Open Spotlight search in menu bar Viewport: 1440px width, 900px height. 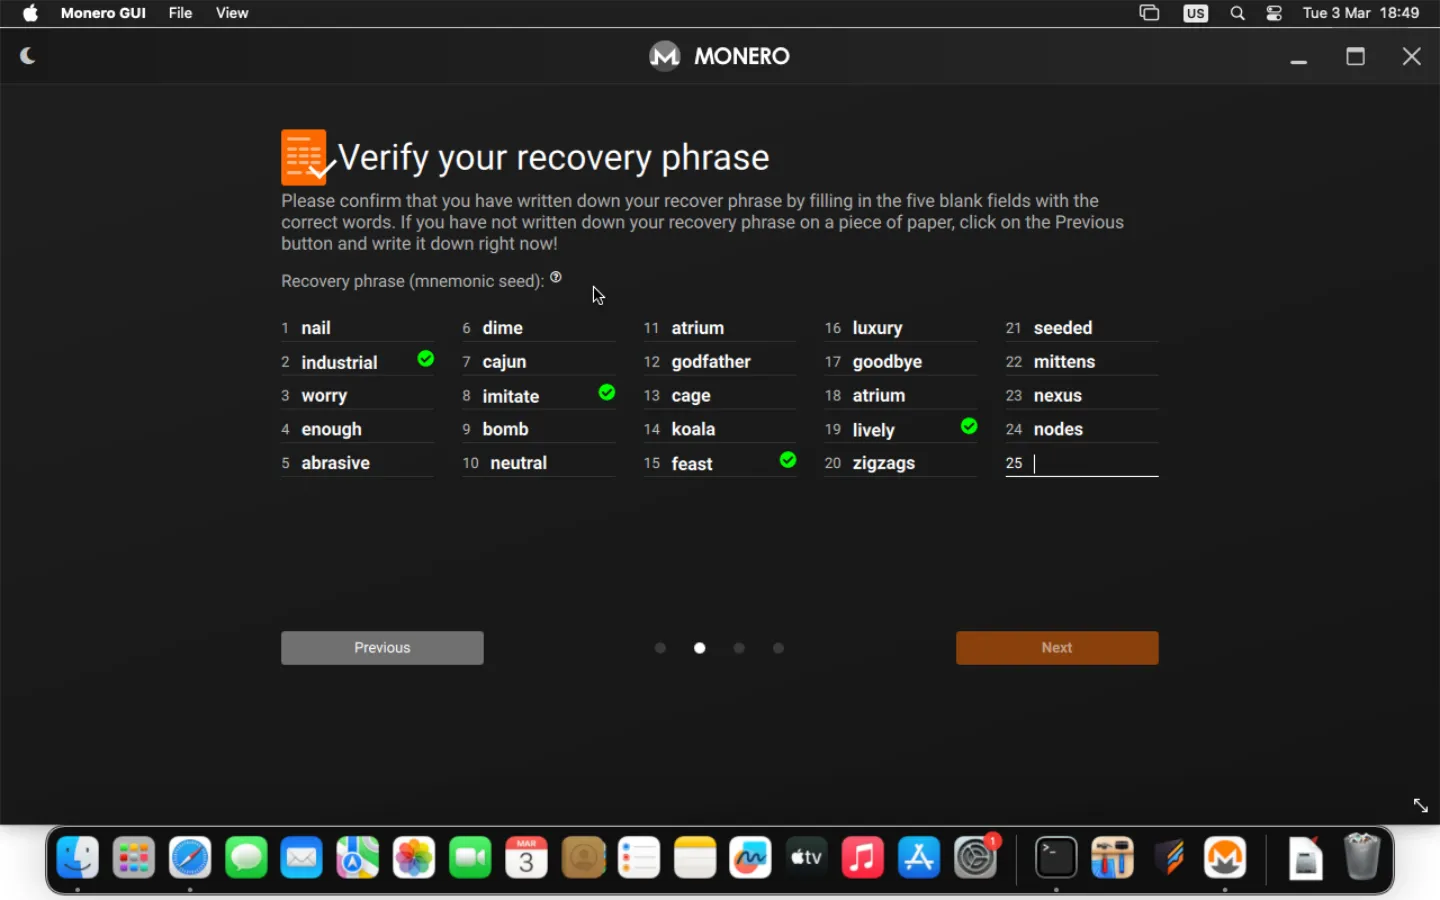[1238, 13]
